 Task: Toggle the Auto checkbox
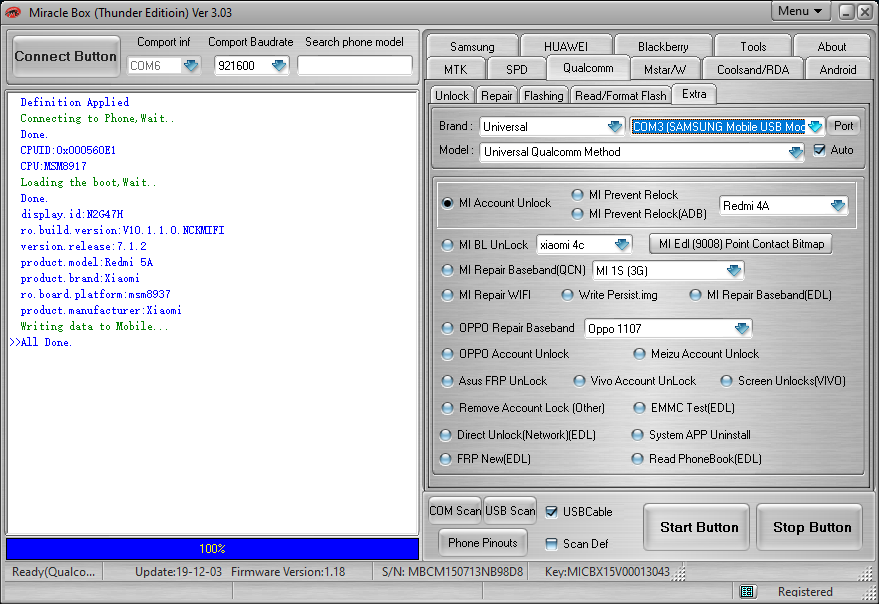tap(819, 150)
